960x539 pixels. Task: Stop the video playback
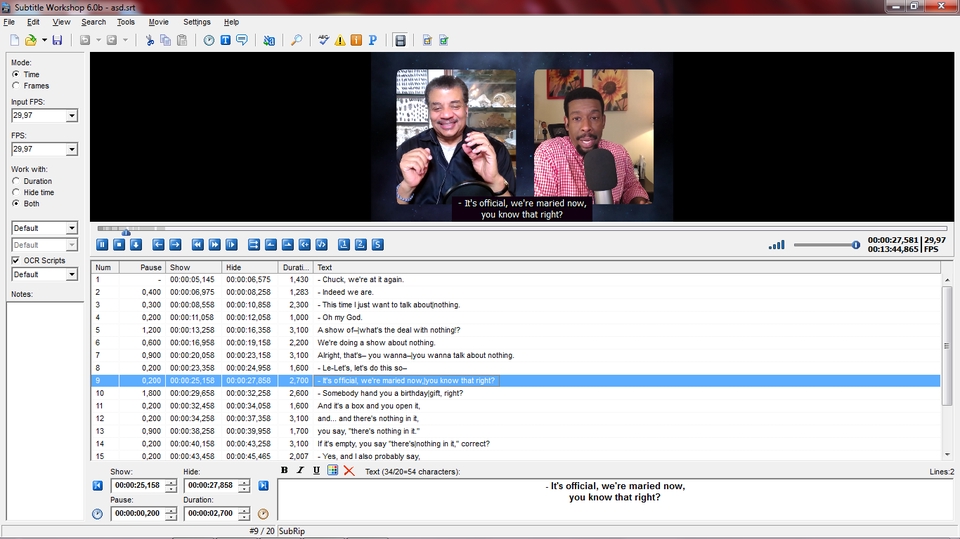pos(119,244)
